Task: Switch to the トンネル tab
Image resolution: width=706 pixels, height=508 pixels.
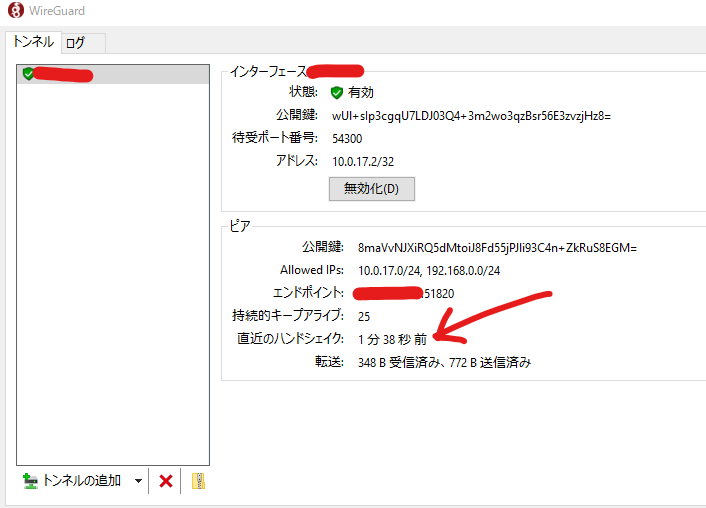Action: coord(33,42)
